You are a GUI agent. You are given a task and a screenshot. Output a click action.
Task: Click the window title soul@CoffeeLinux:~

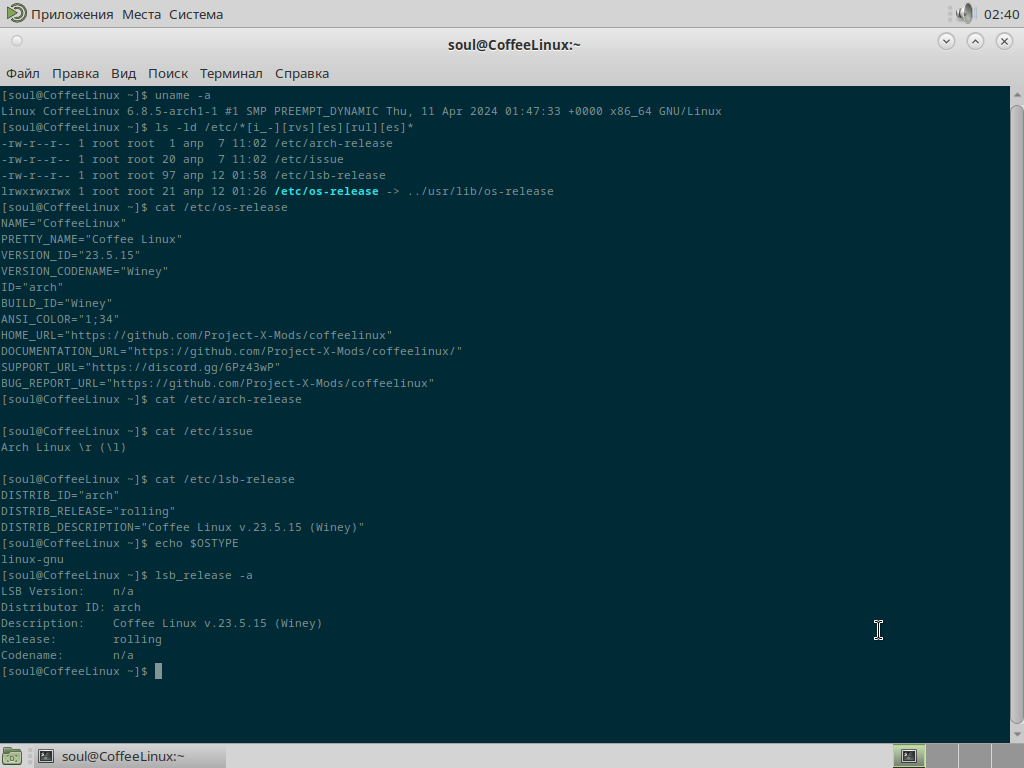click(x=514, y=45)
